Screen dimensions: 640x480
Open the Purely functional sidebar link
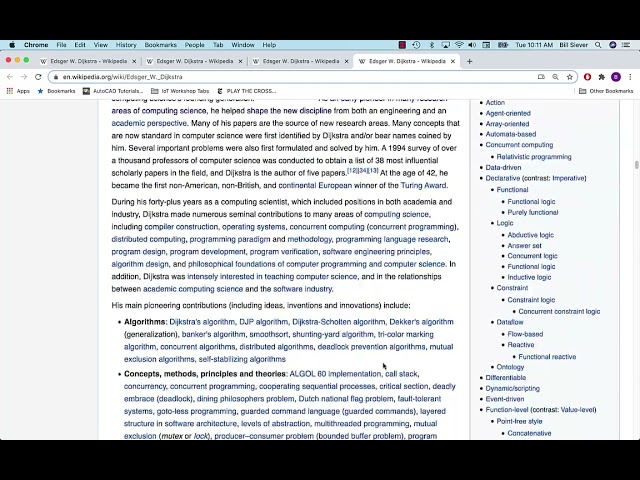(533, 212)
